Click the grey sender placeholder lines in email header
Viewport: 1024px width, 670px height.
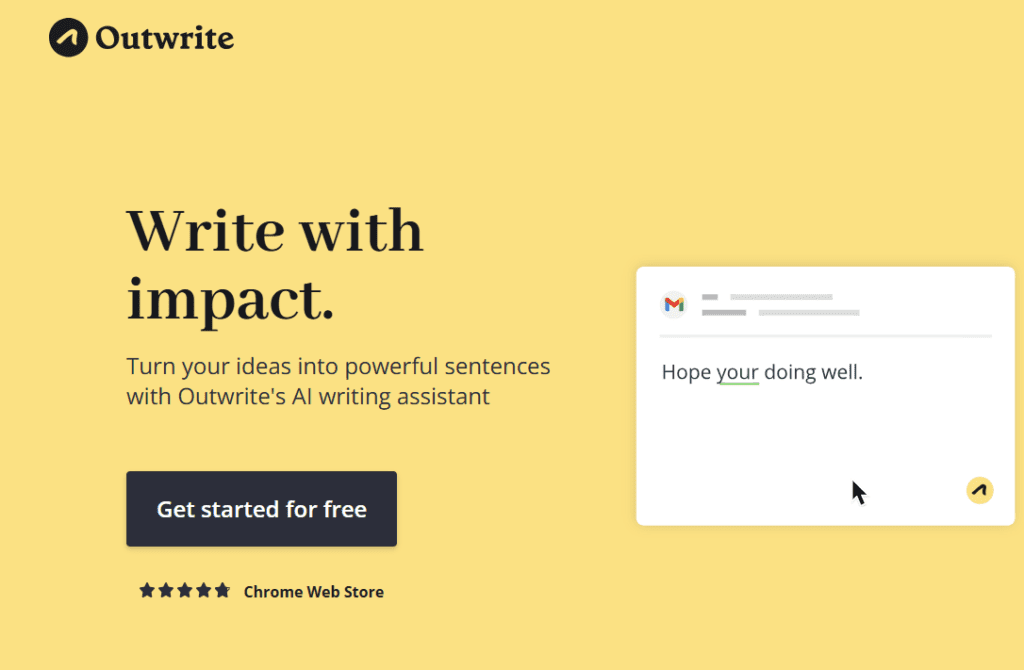(780, 305)
